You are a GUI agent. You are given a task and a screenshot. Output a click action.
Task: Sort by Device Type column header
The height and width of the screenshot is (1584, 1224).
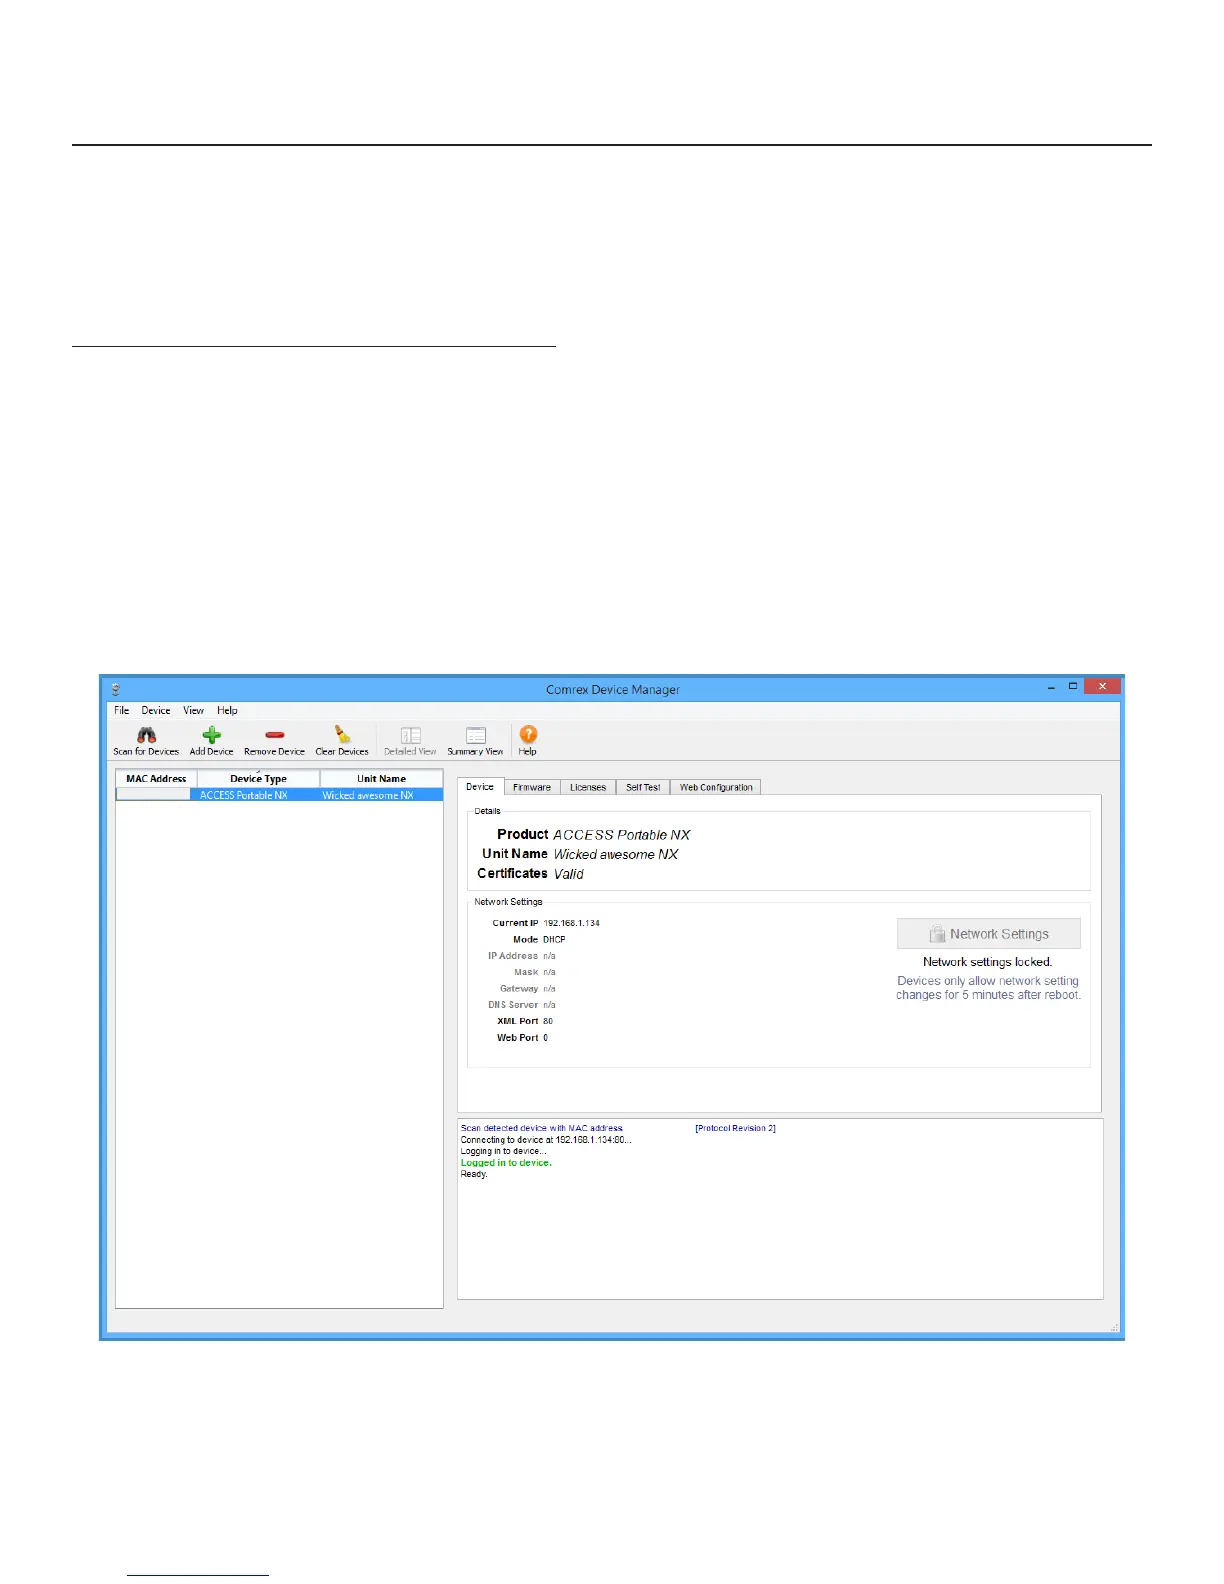pos(258,779)
